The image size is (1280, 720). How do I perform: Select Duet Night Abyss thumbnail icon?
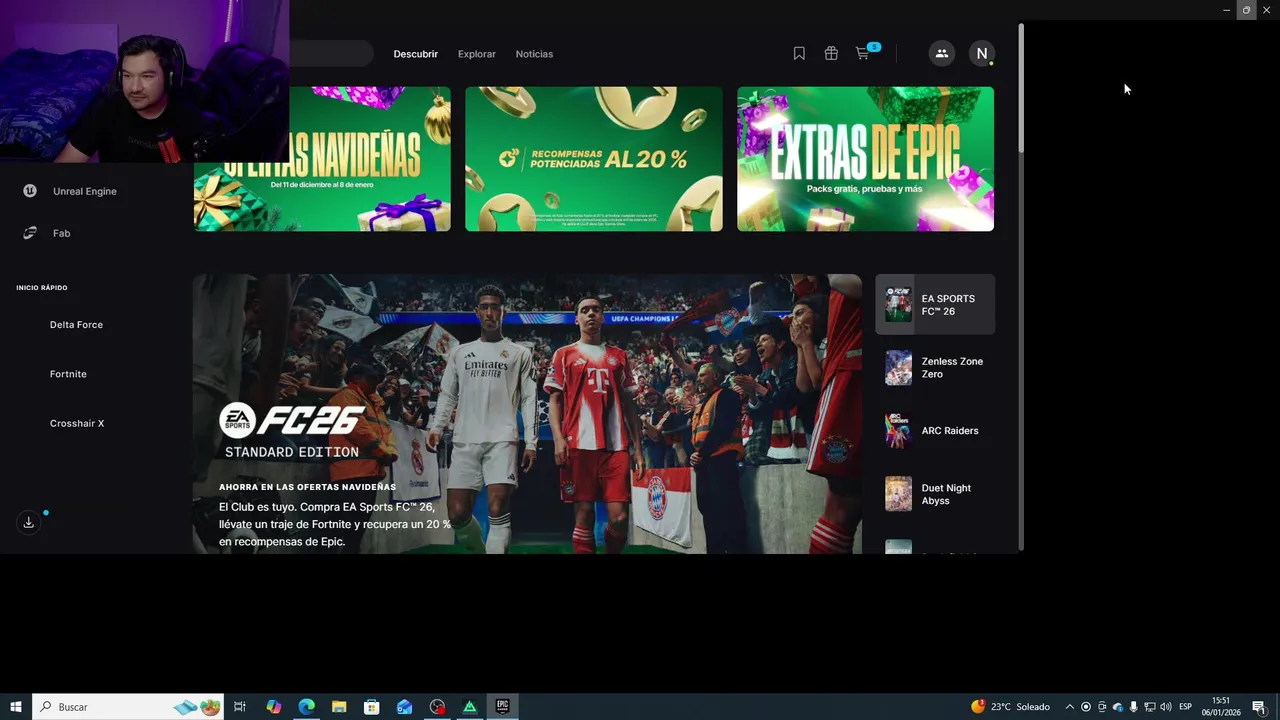[898, 494]
